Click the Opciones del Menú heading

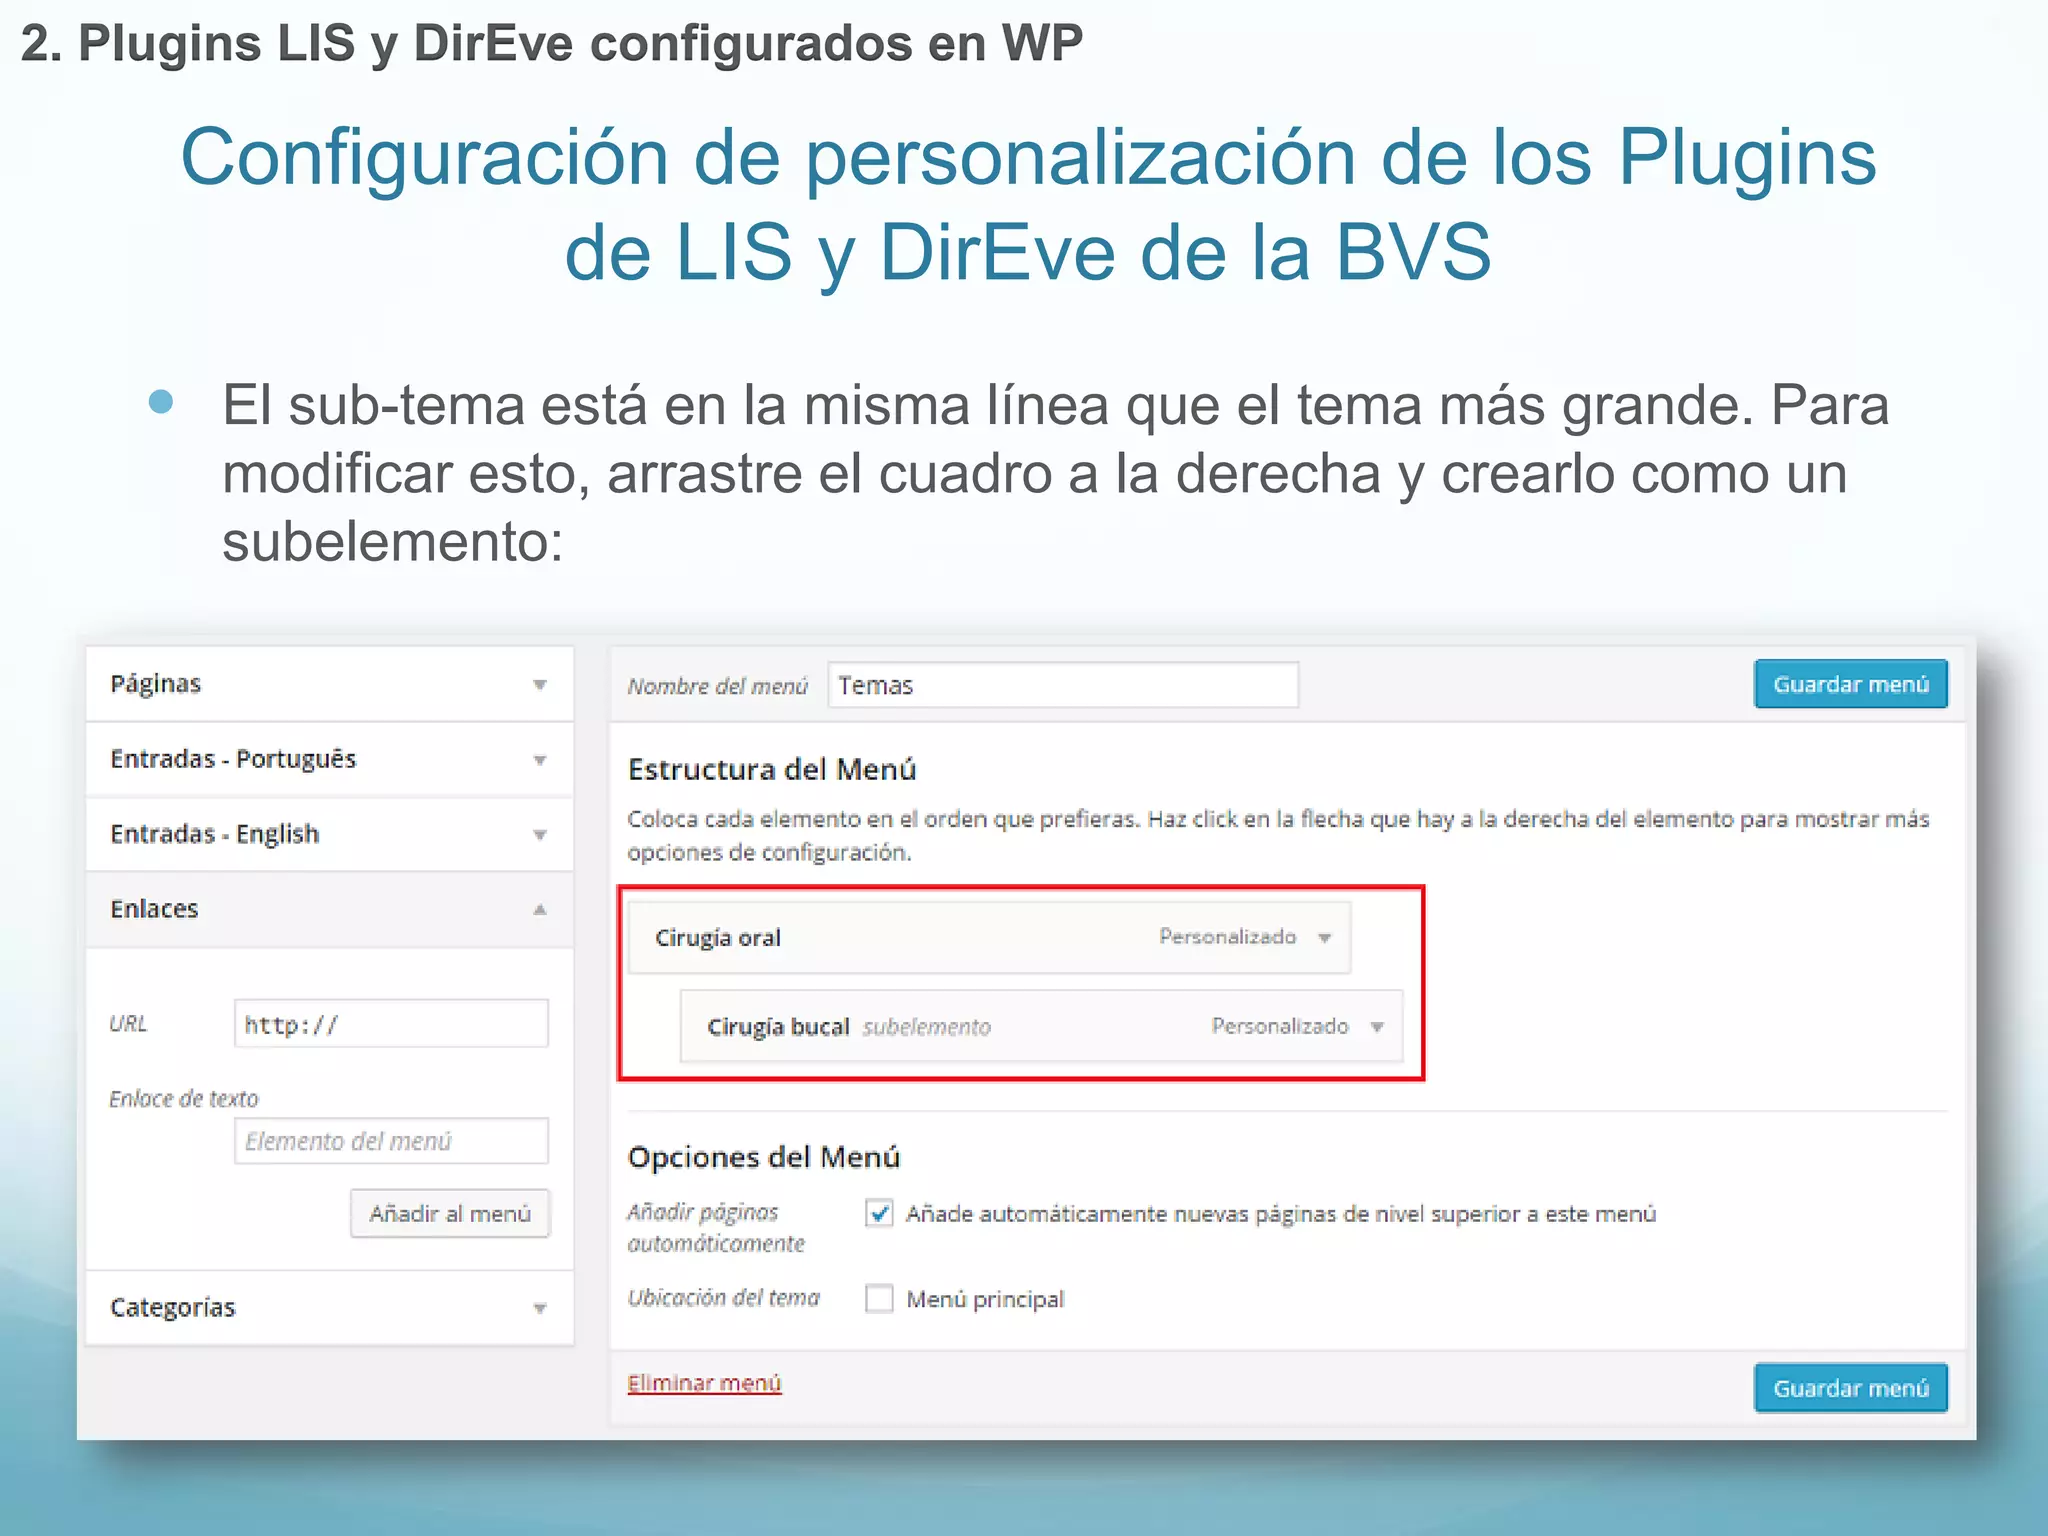(x=764, y=1157)
